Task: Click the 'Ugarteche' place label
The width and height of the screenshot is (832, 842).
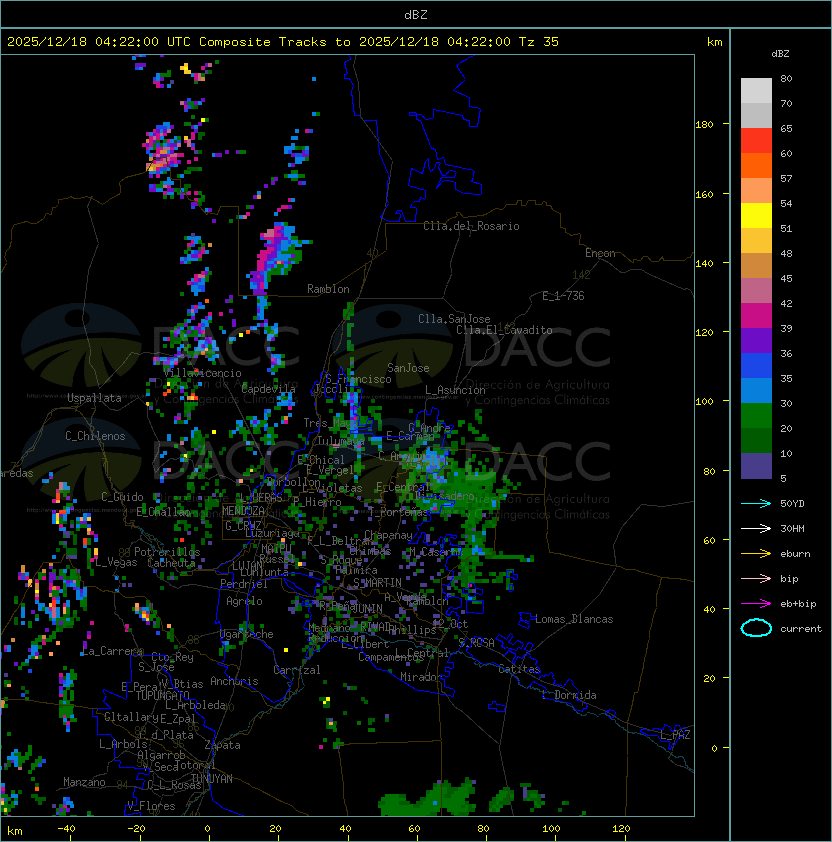Action: coord(247,634)
